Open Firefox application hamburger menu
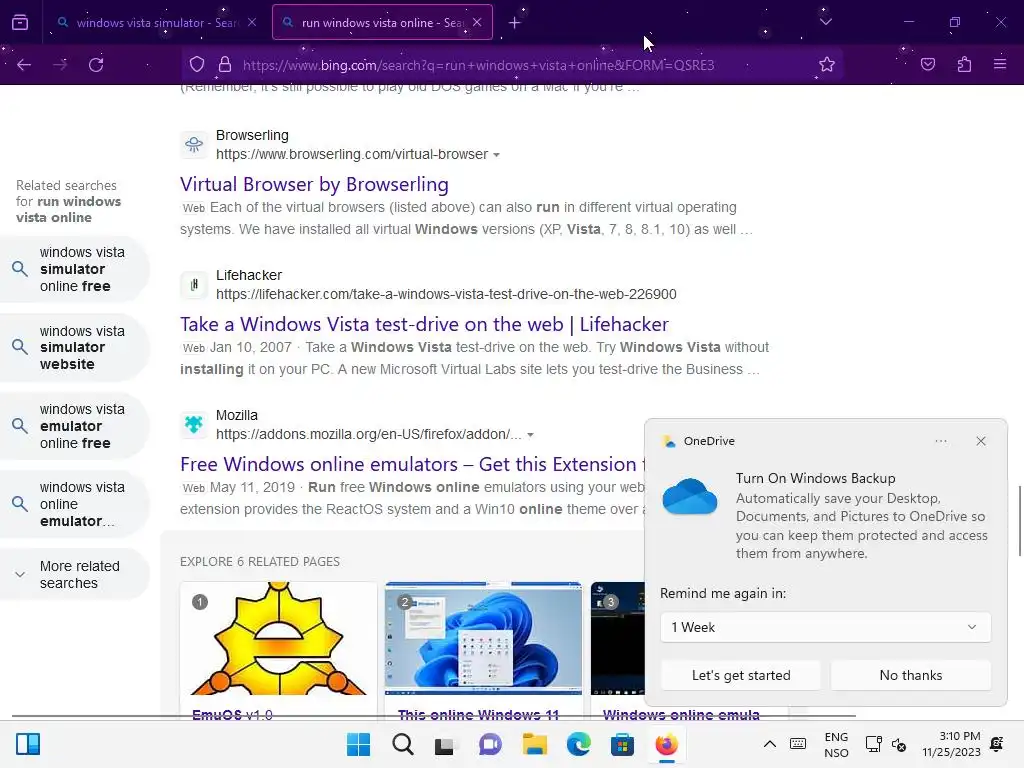Image resolution: width=1024 pixels, height=768 pixels. point(1000,65)
